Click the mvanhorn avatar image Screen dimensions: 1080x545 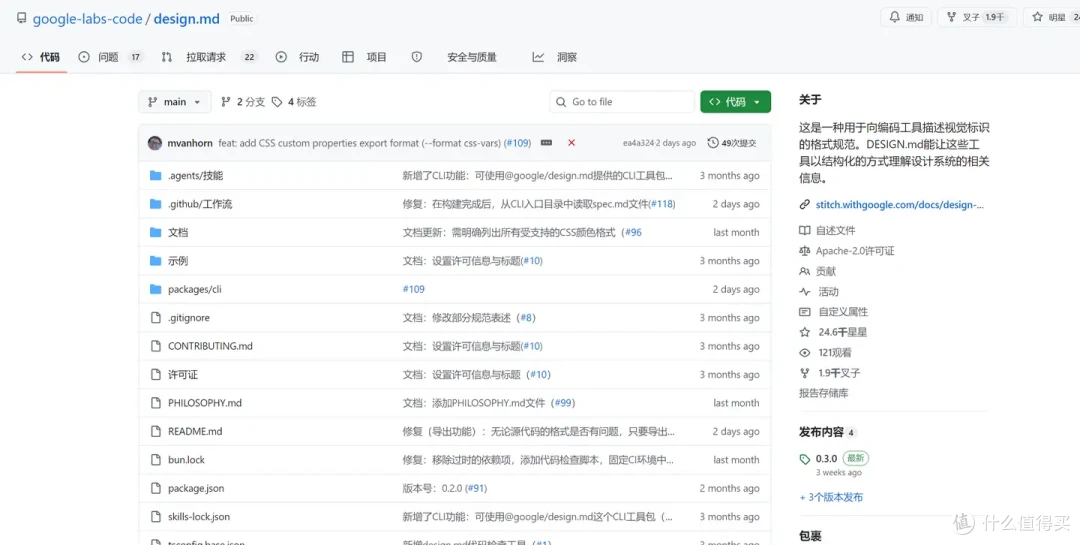[x=155, y=143]
